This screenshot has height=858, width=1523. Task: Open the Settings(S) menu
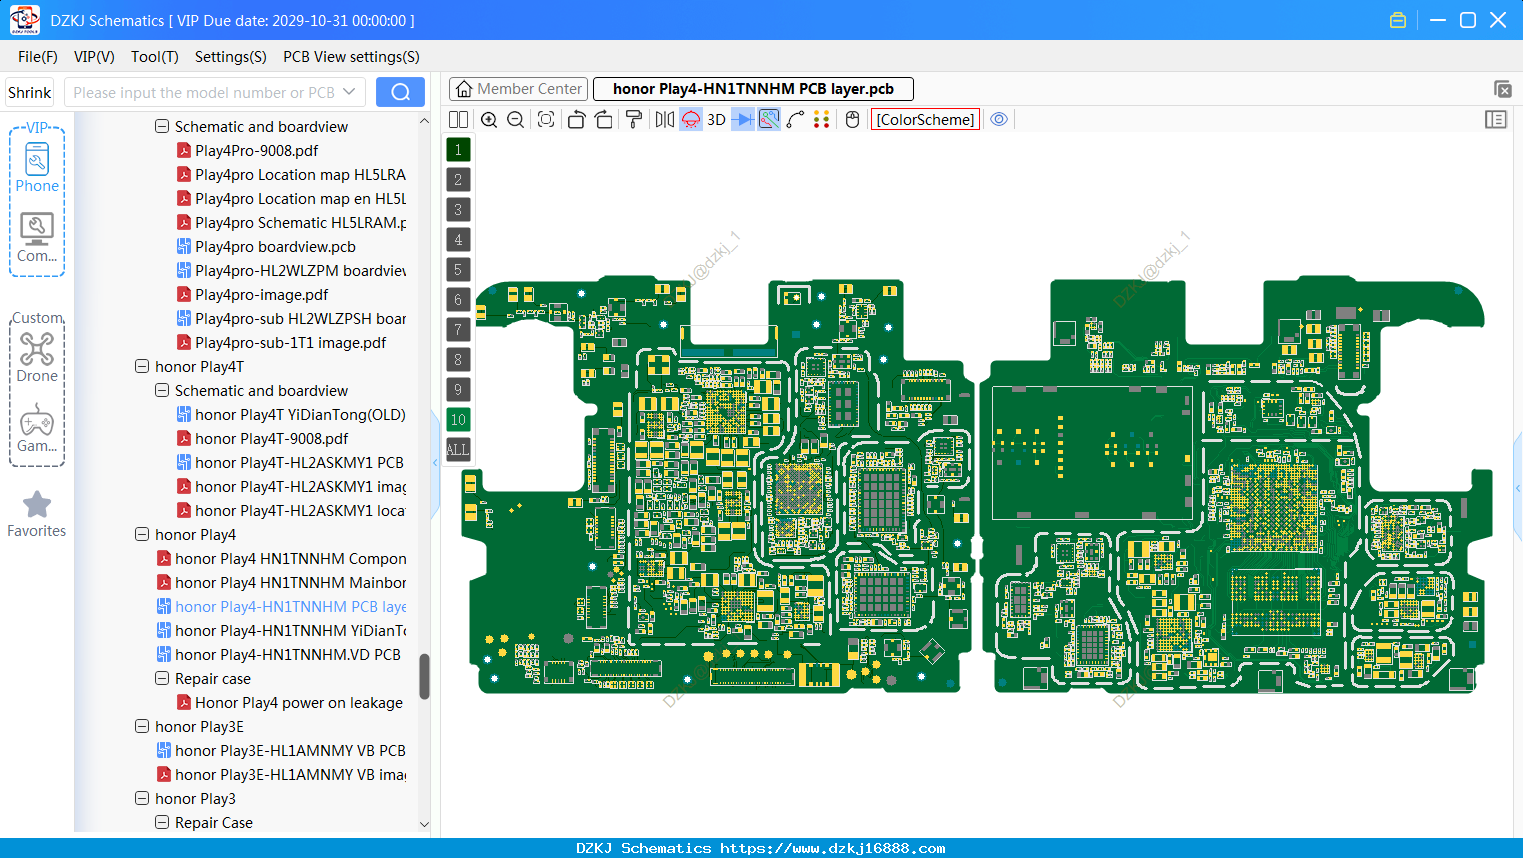pyautogui.click(x=231, y=57)
